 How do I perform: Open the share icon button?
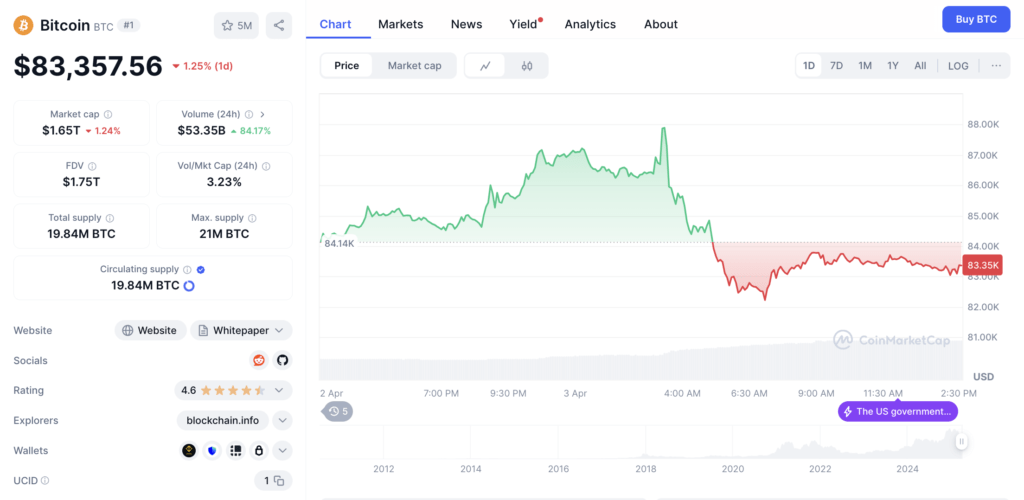[279, 25]
